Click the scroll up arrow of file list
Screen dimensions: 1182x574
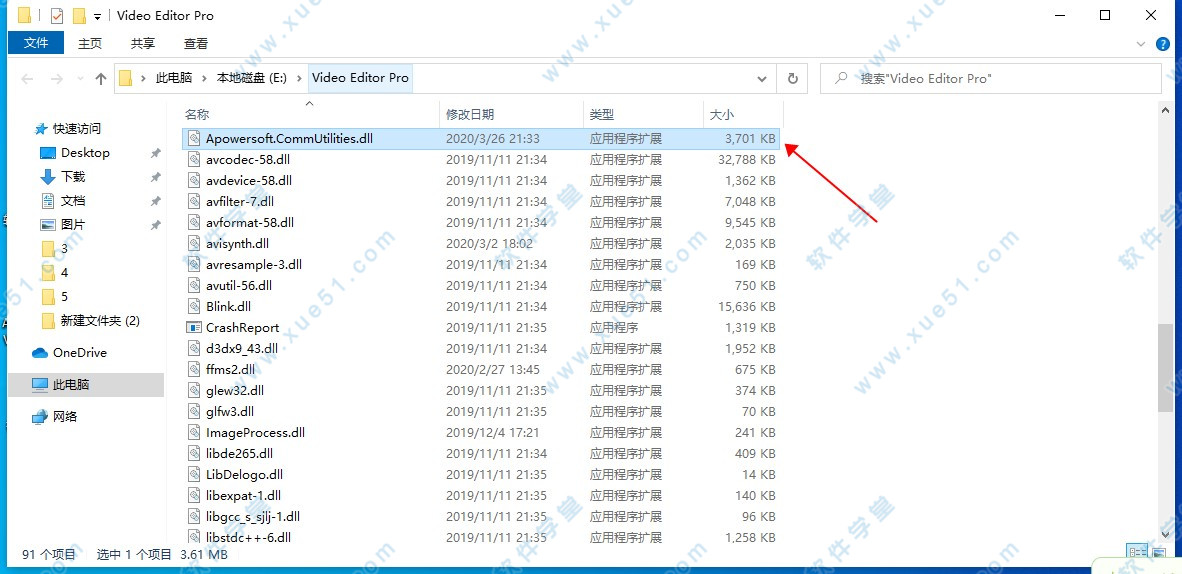point(1166,109)
